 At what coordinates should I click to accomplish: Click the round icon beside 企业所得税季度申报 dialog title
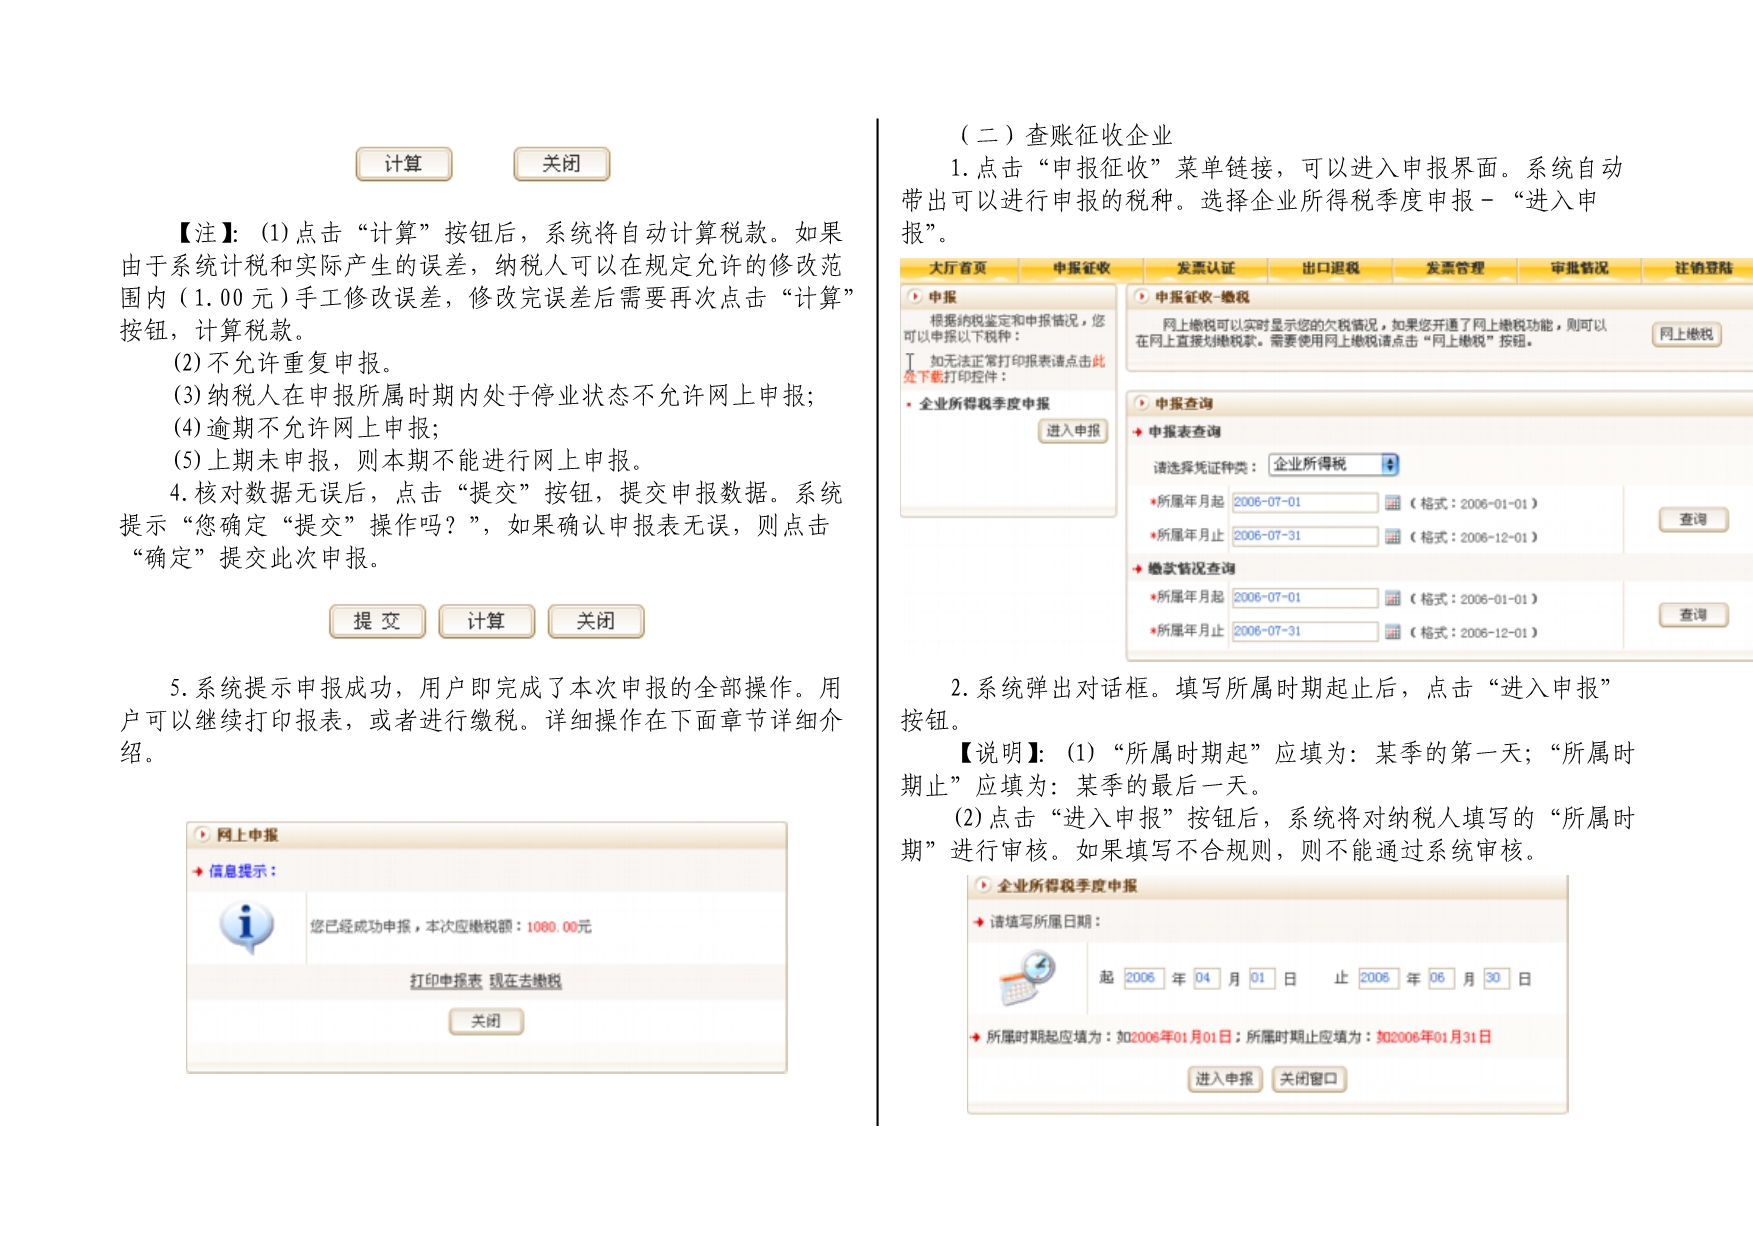pos(984,886)
